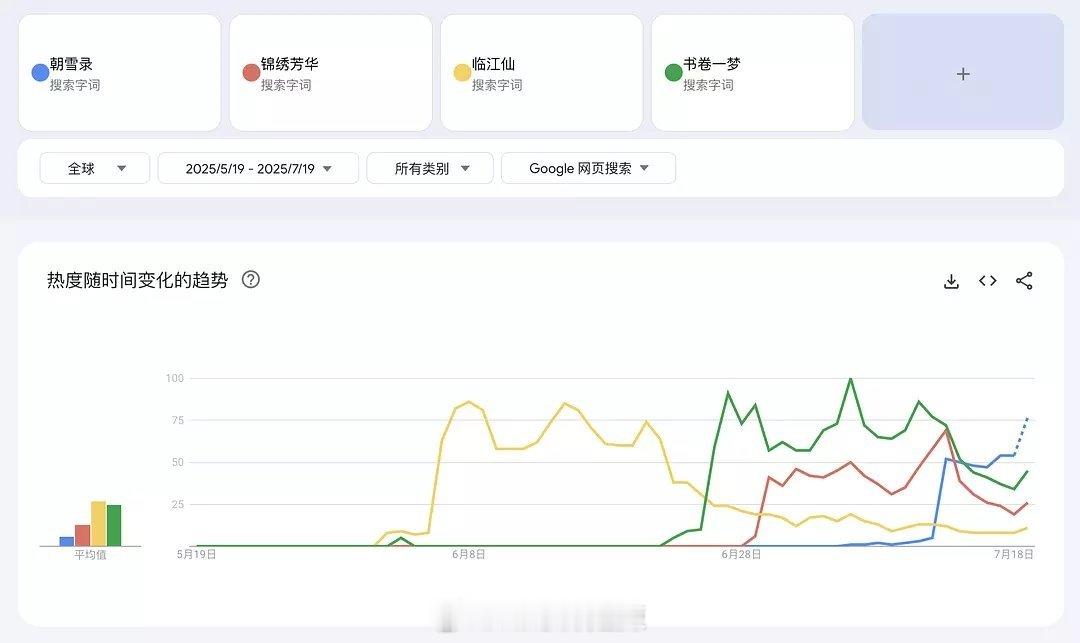1080x643 pixels.
Task: Click the green dot beside 书卷一梦
Action: click(673, 73)
